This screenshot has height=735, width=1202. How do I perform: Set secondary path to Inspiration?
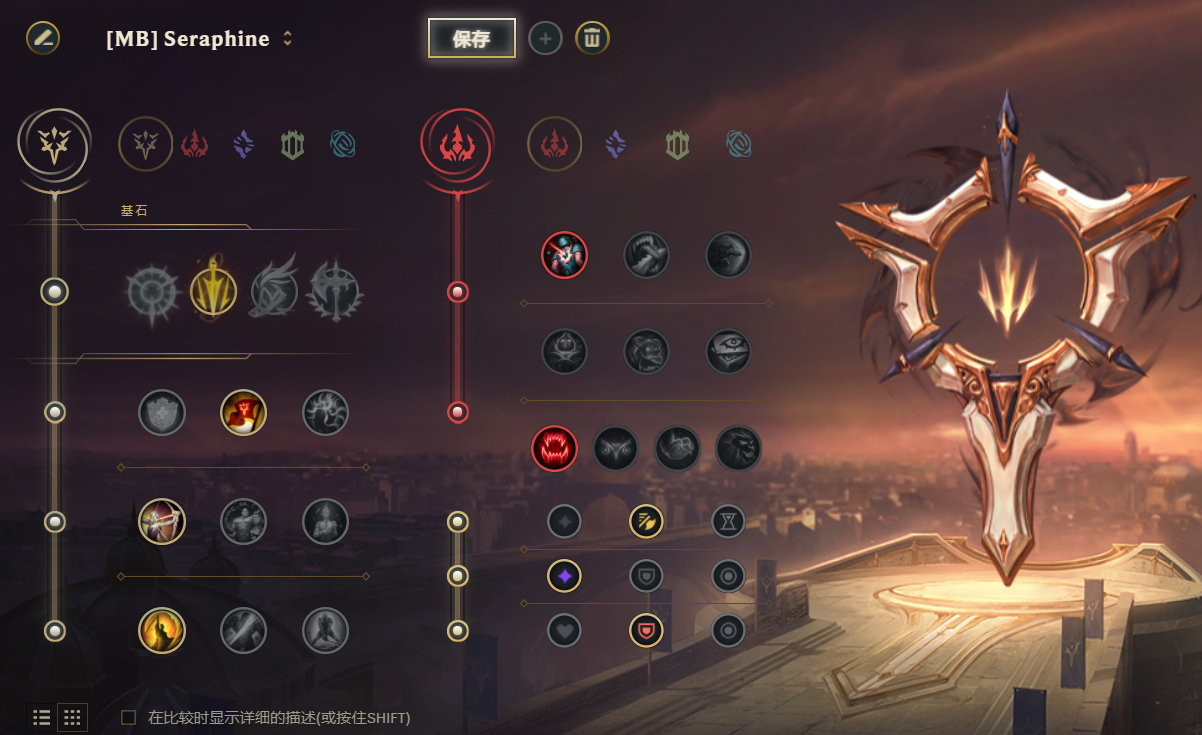pyautogui.click(x=738, y=145)
